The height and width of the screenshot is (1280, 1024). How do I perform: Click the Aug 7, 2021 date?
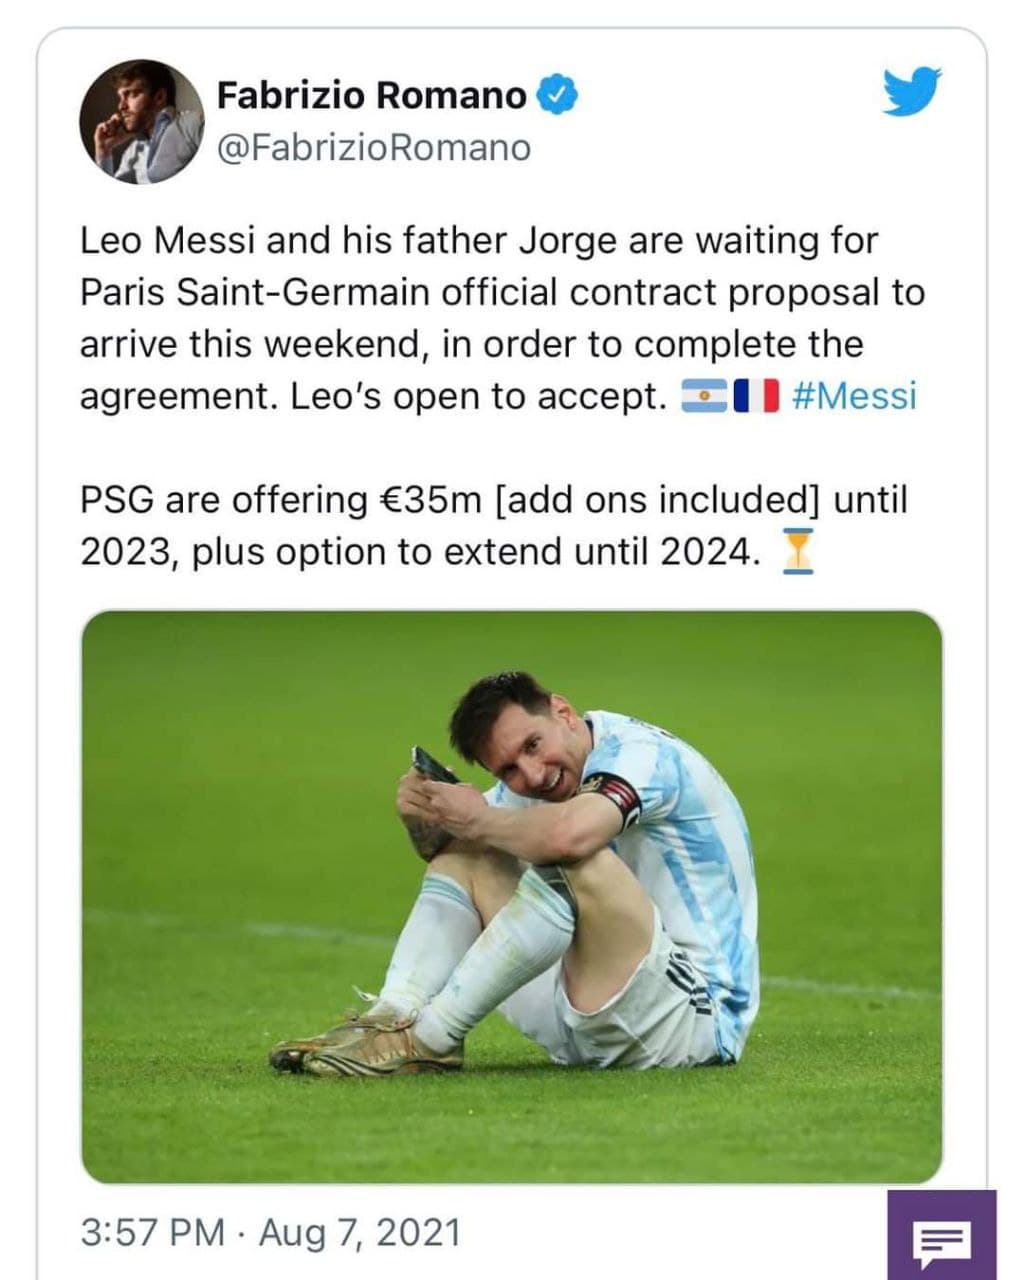click(x=360, y=1232)
